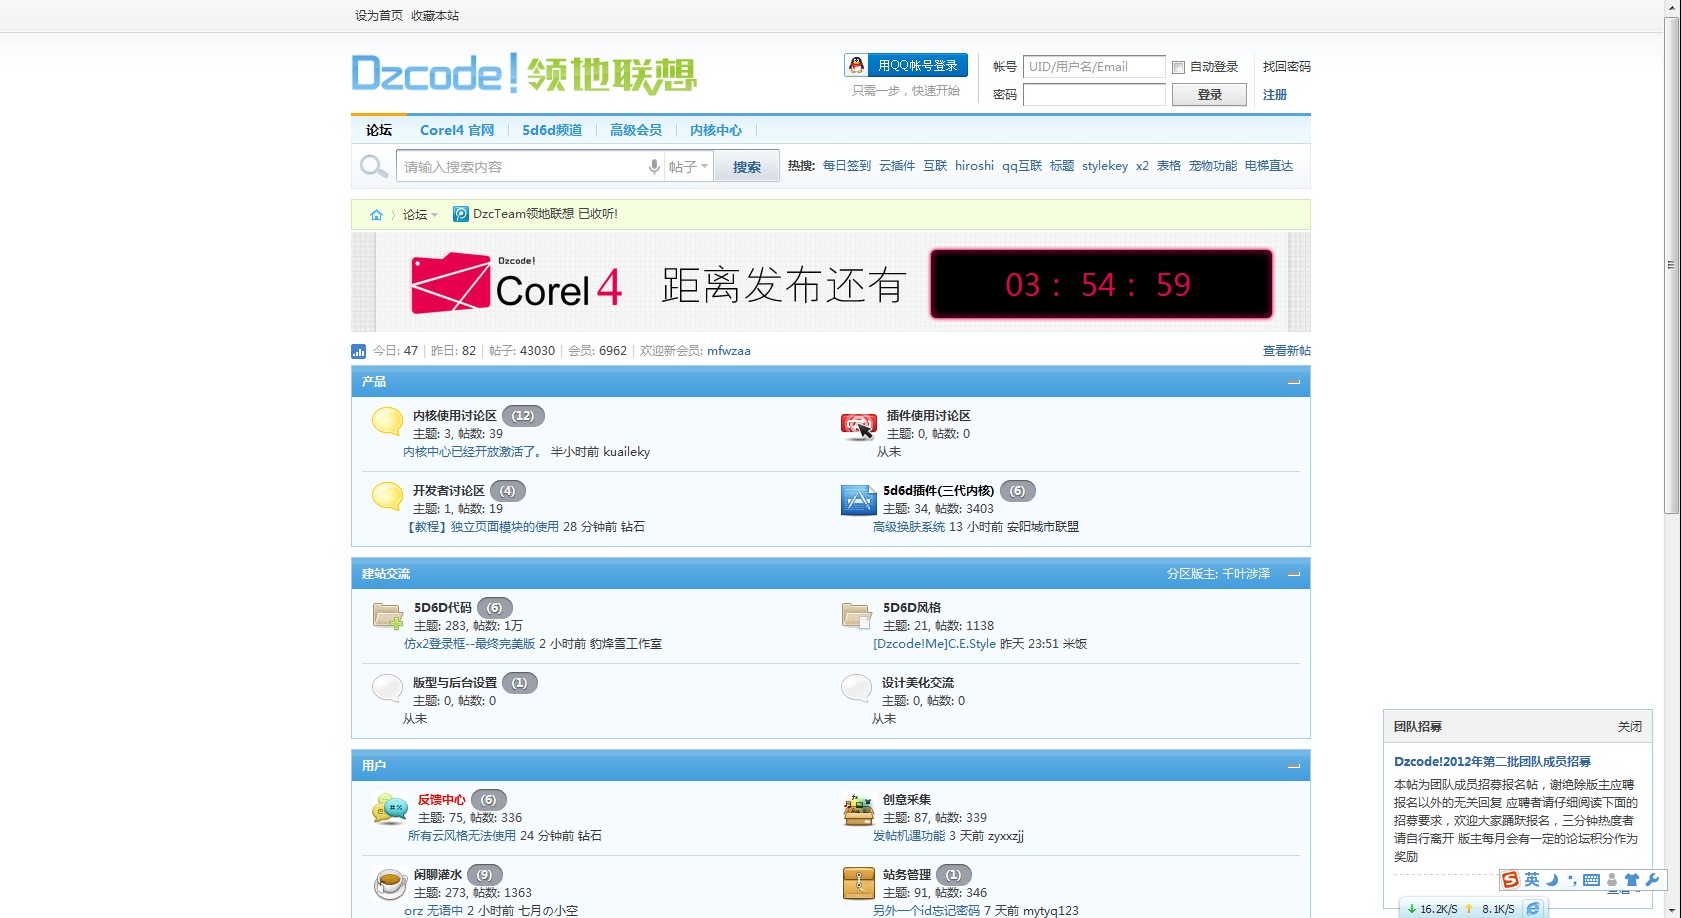Open the Corel4 官网 navigation tab

[x=457, y=130]
